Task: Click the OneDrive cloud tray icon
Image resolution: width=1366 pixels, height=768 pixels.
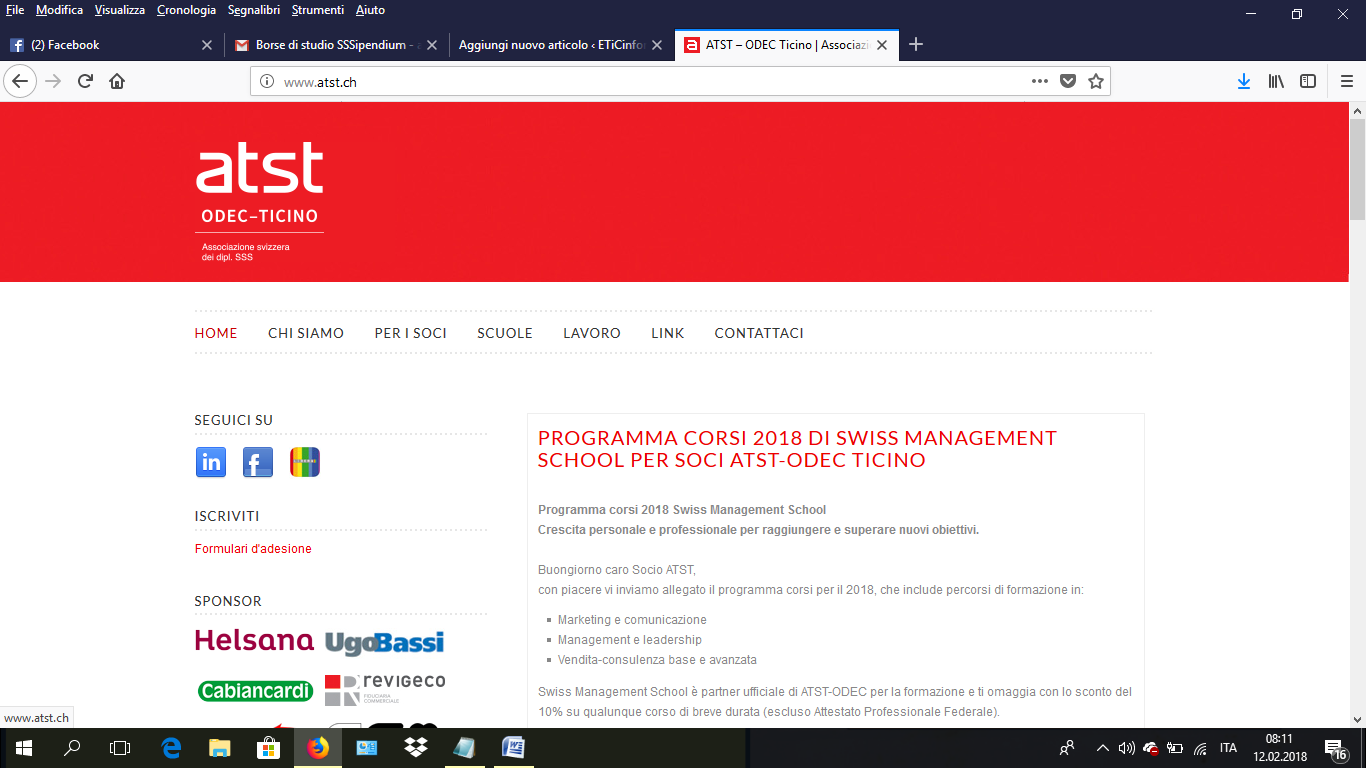Action: [x=1151, y=748]
